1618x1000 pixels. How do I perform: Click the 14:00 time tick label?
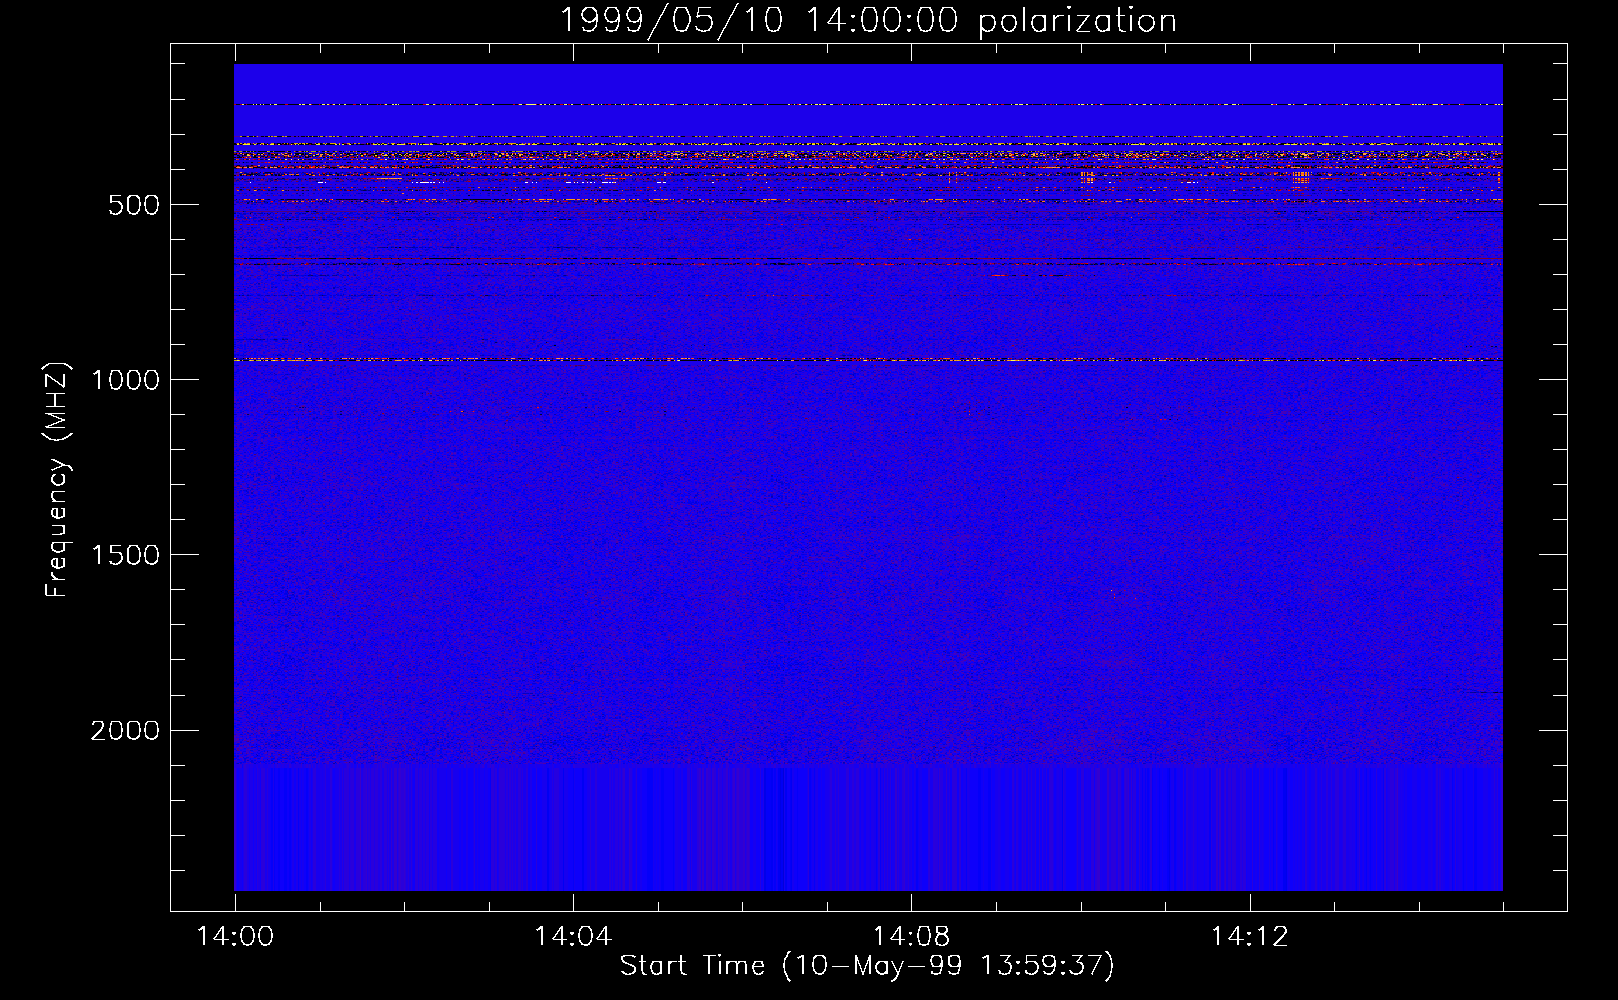pos(234,937)
